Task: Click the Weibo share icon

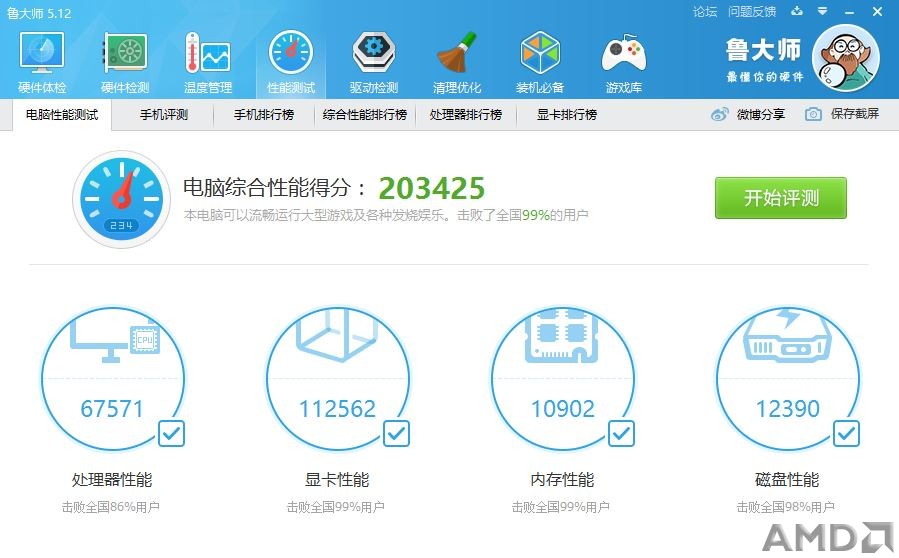Action: coord(720,114)
